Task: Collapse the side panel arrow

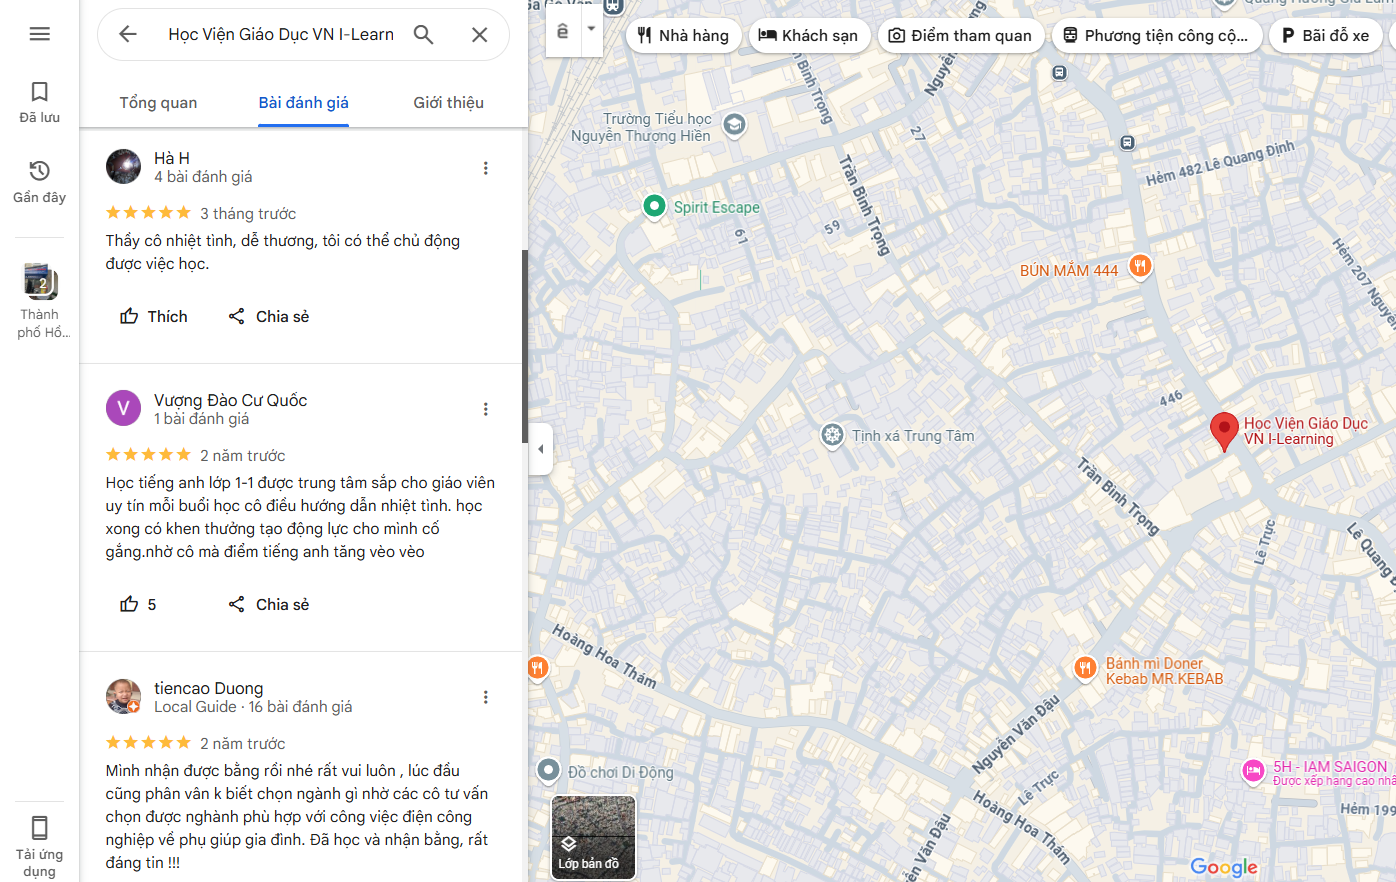Action: 540,449
